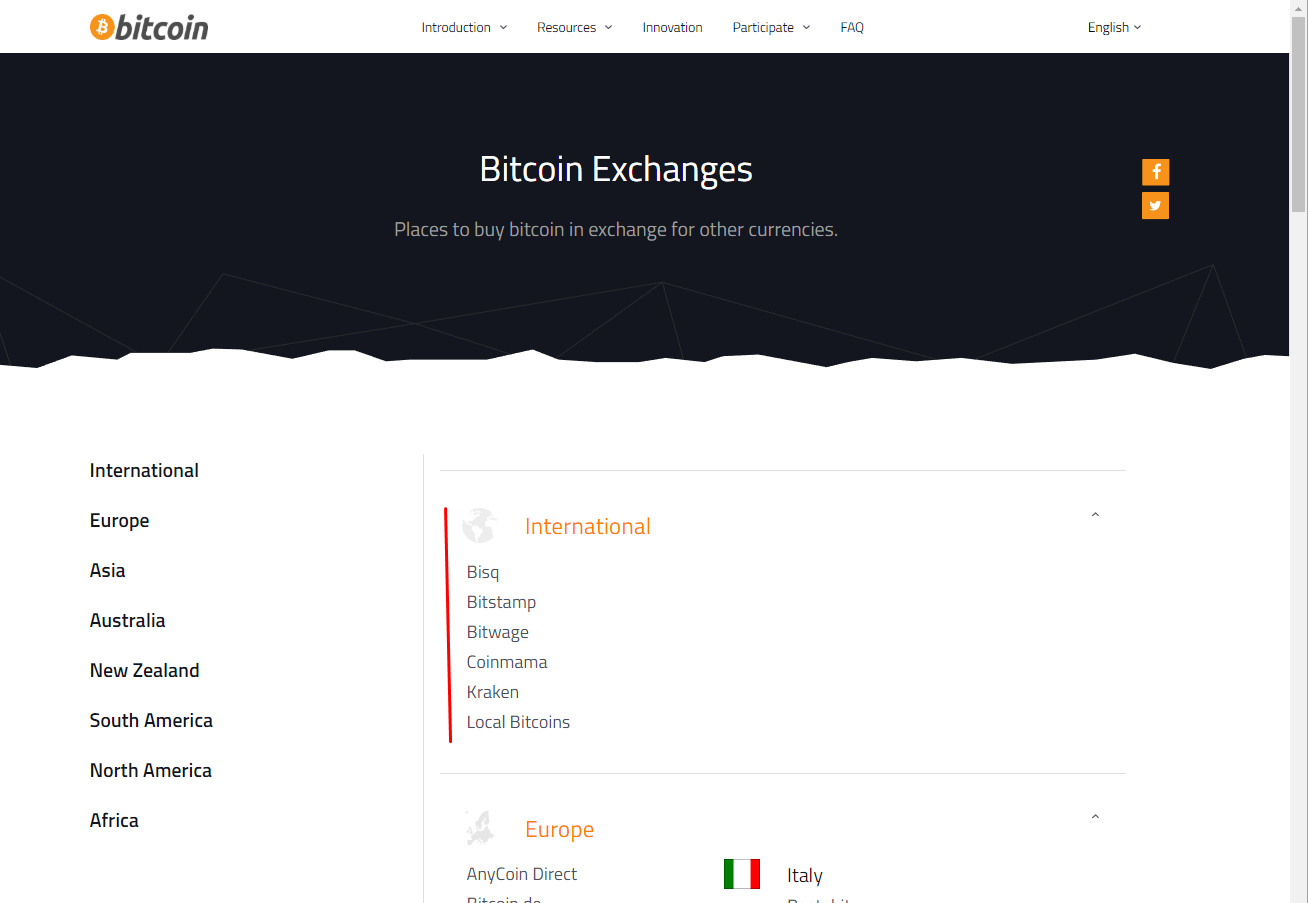This screenshot has height=903, width=1308.
Task: Open the Introduction dropdown menu
Action: [464, 27]
